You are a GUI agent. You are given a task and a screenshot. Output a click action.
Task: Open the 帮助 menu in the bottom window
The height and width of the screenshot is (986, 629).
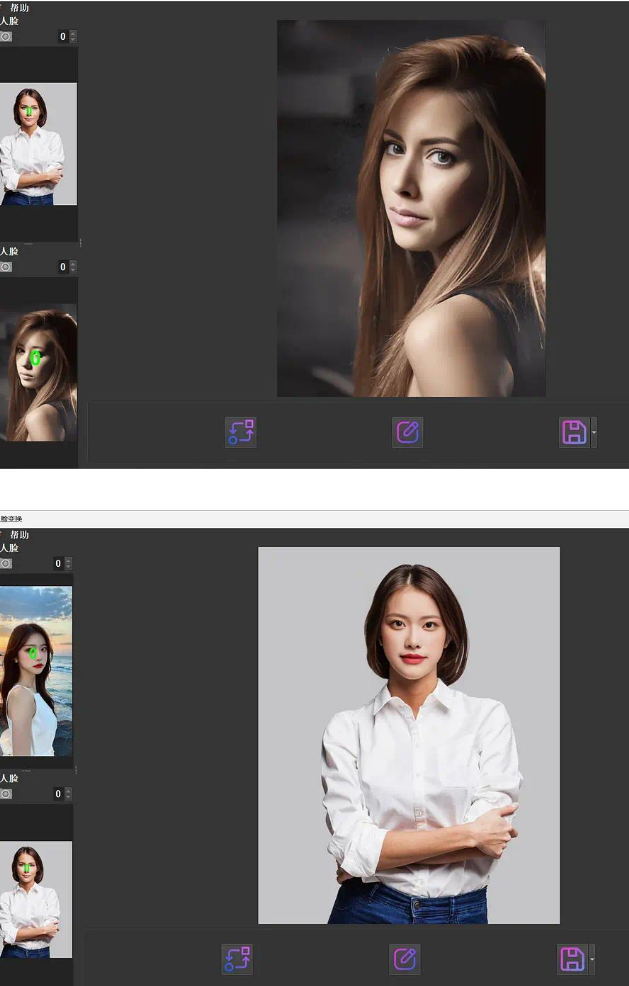(19, 535)
